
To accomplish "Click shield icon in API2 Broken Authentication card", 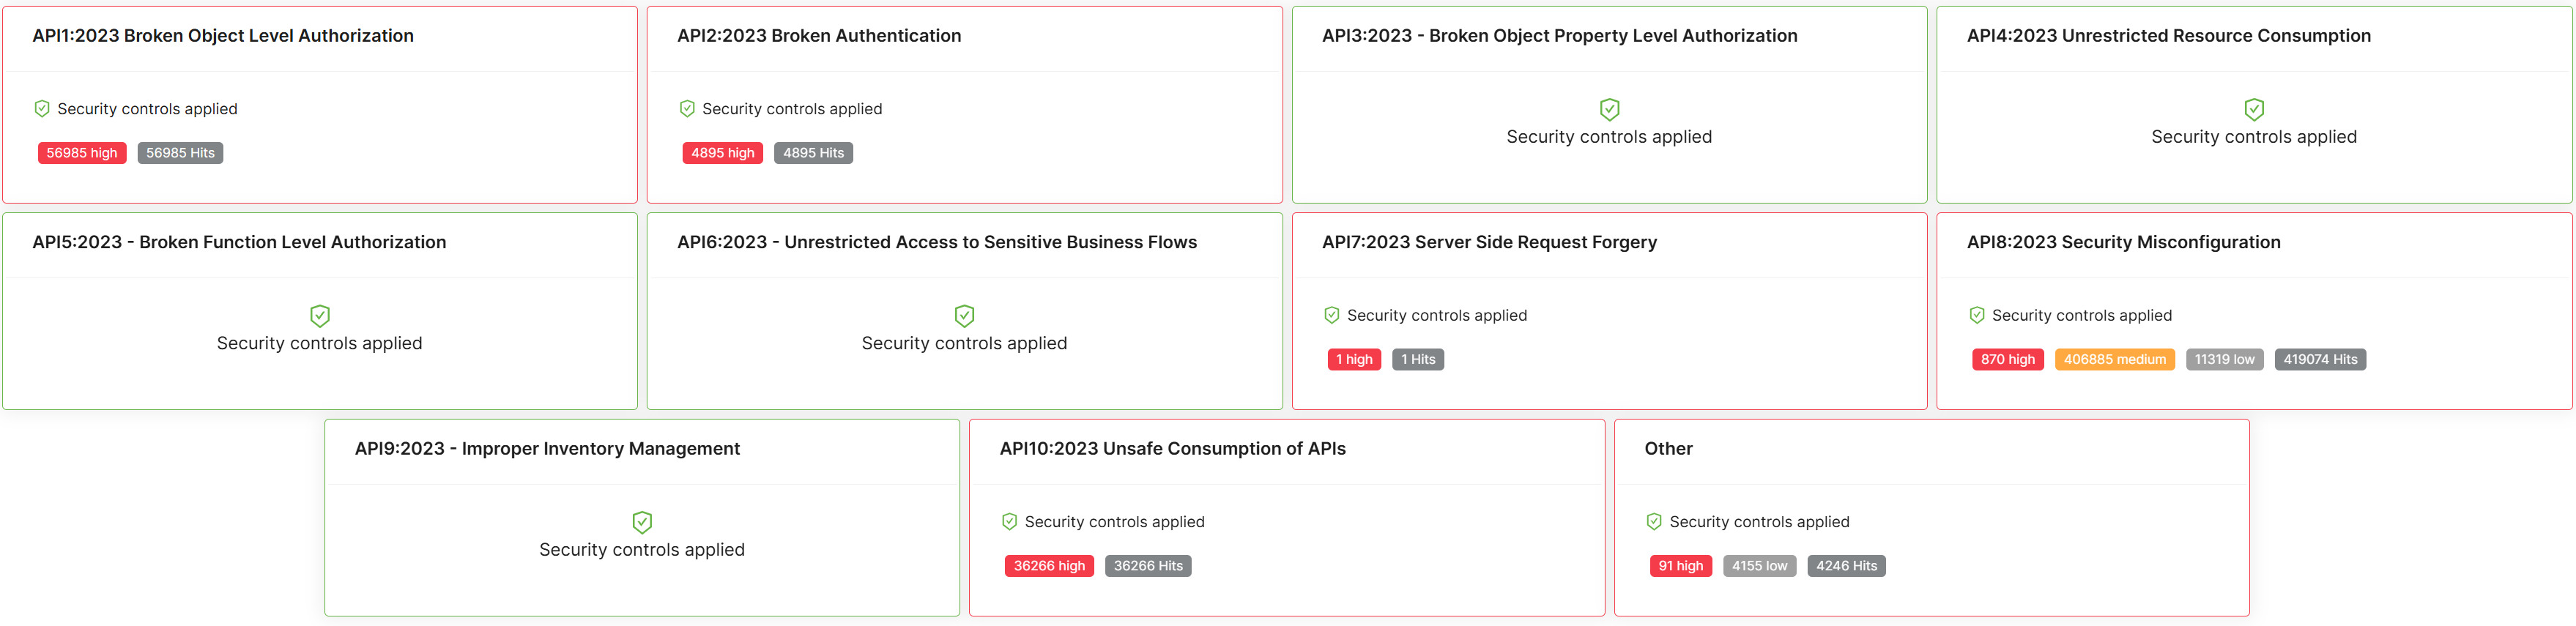I will 687,109.
